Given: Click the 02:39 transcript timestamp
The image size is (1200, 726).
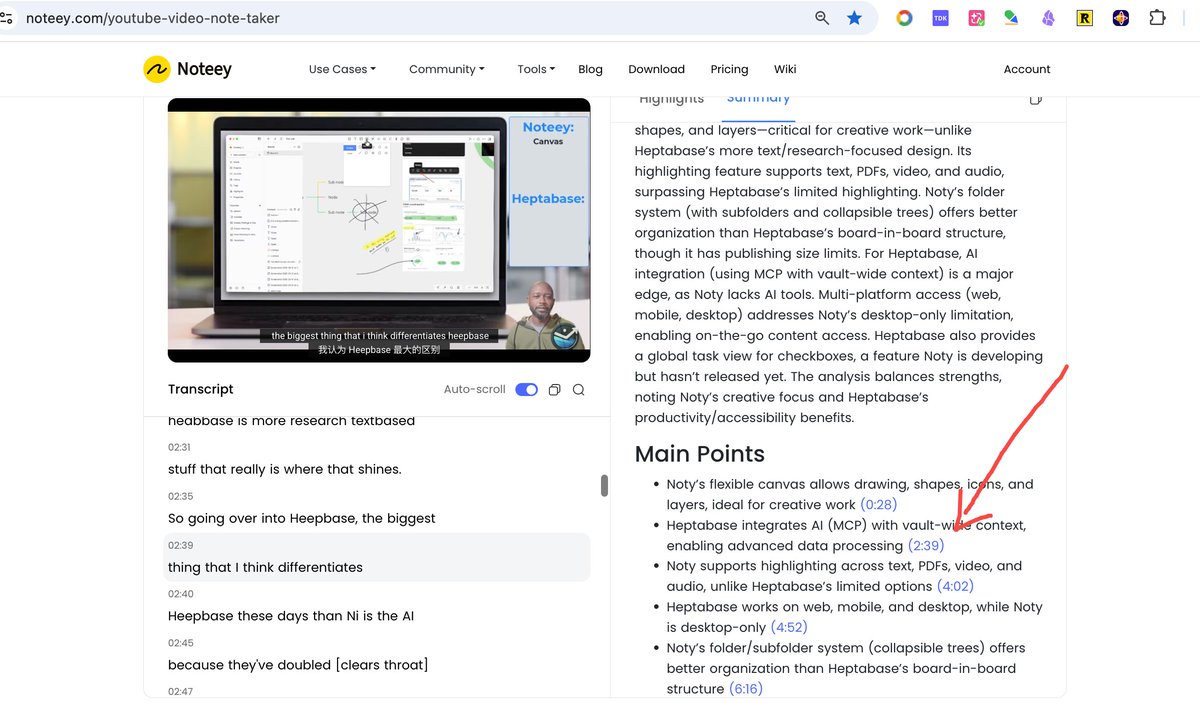Looking at the screenshot, I should 180,545.
